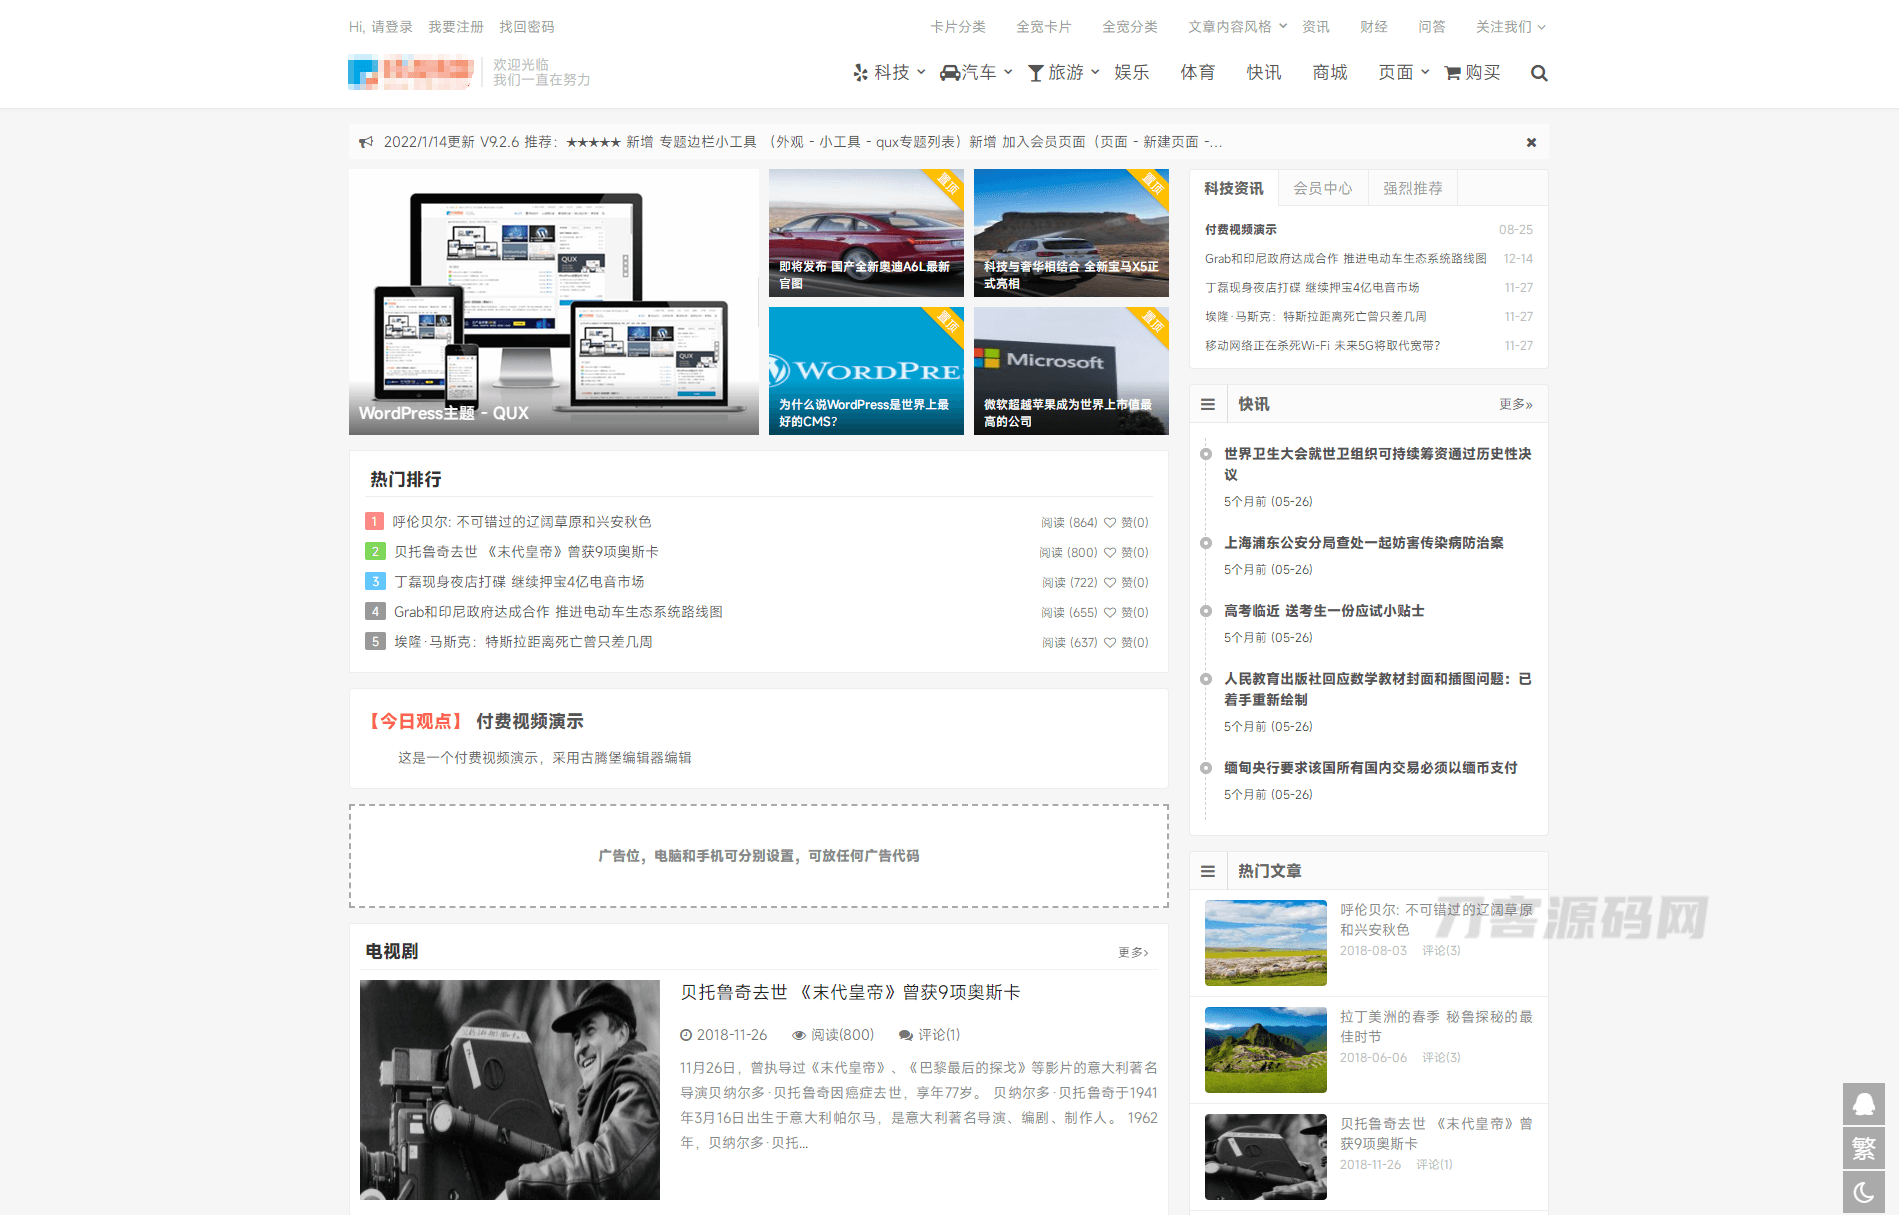Switch to the 会员中心 tab

pos(1322,188)
